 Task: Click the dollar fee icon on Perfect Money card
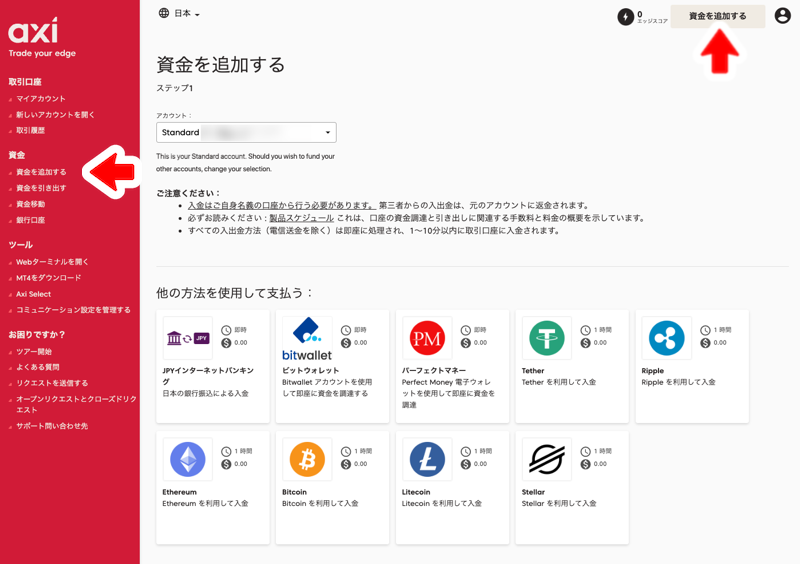tap(465, 343)
